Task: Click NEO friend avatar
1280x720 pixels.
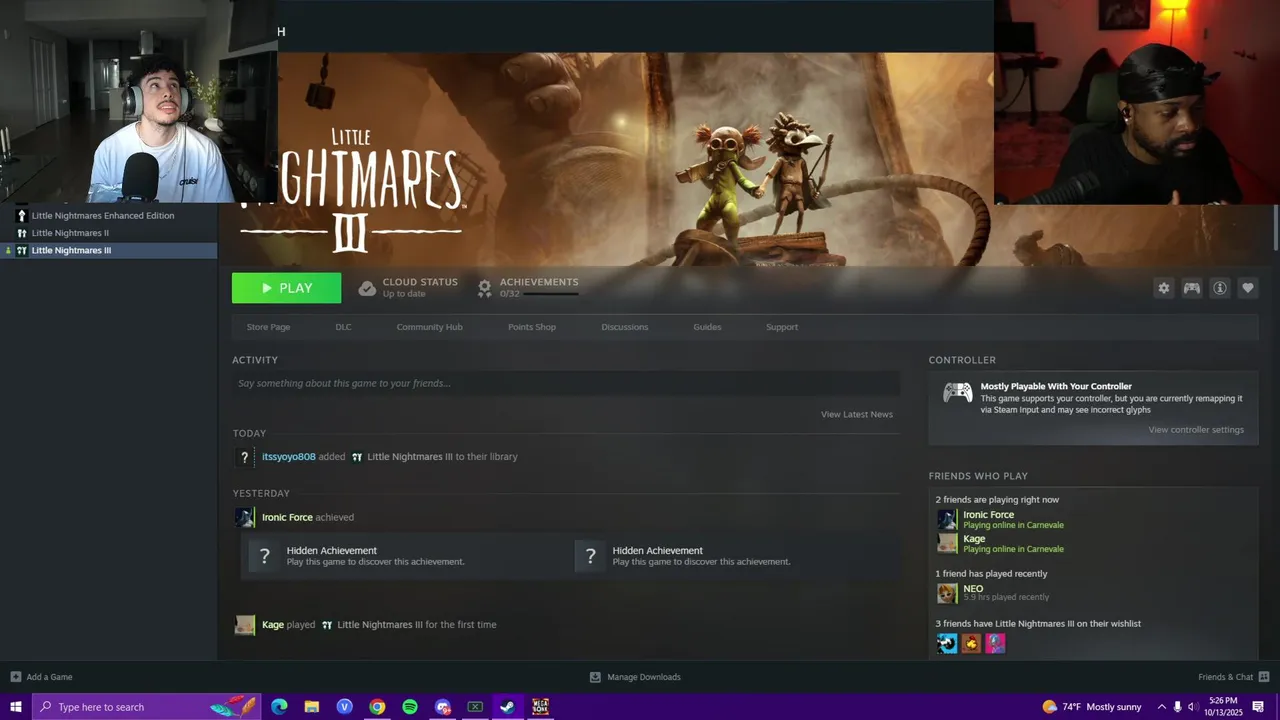Action: (947, 593)
